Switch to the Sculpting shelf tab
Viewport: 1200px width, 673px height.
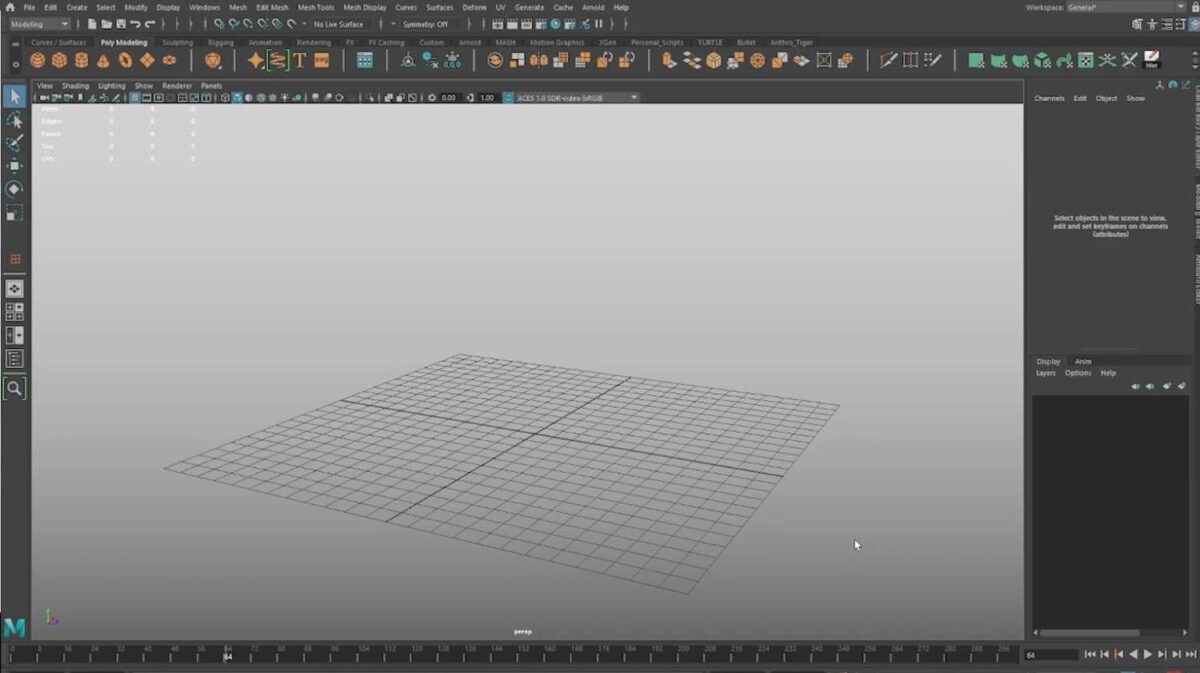coord(177,42)
